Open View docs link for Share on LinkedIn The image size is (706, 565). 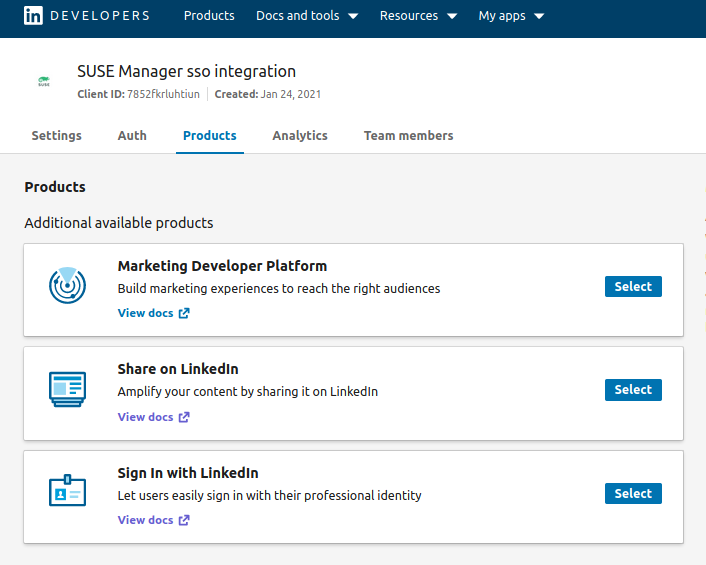point(146,417)
